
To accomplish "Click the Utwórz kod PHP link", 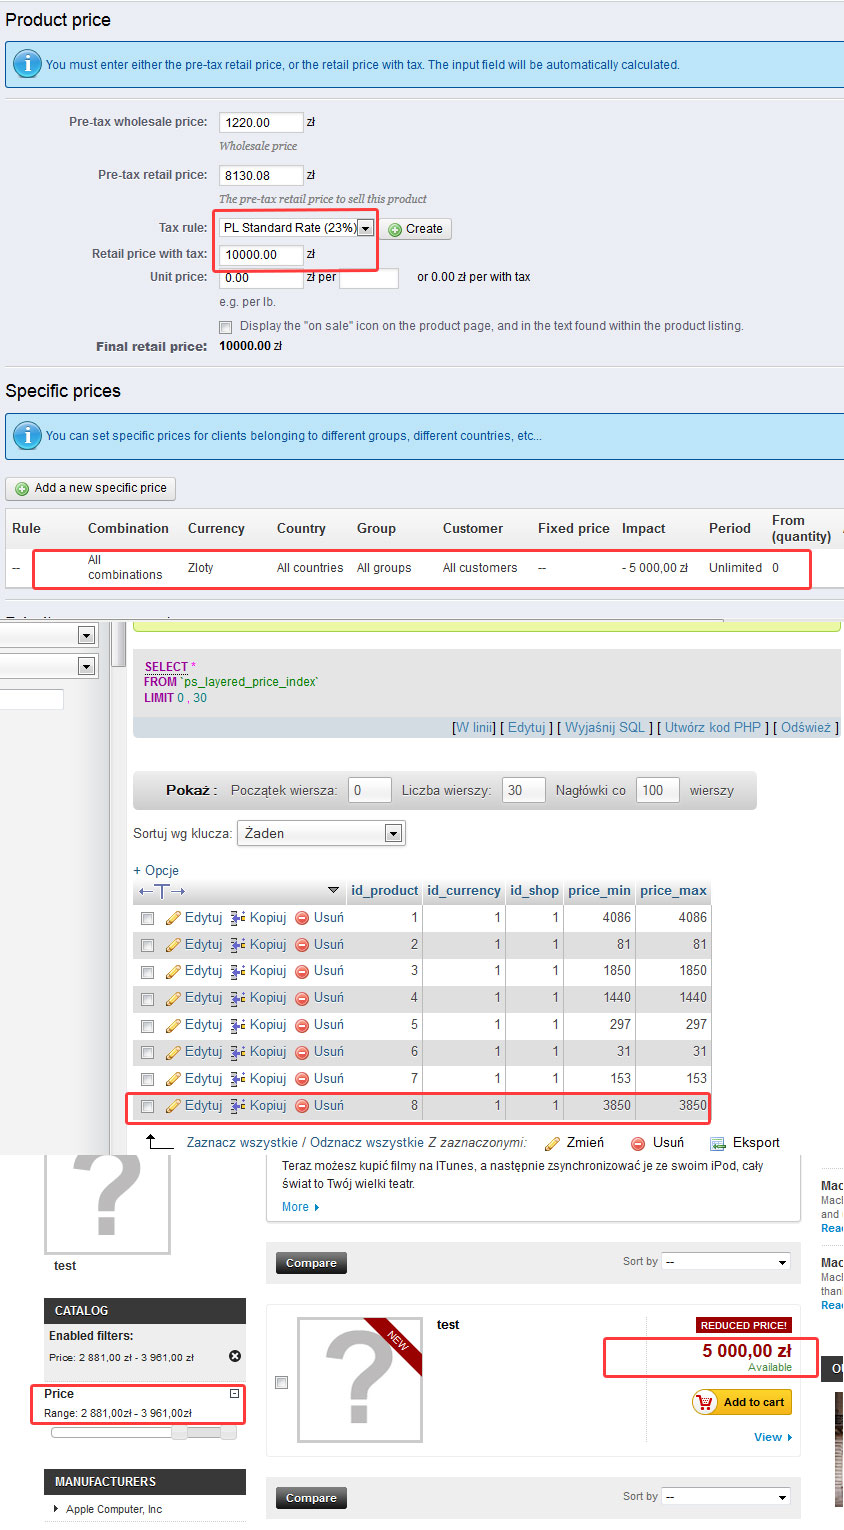I will coord(713,727).
